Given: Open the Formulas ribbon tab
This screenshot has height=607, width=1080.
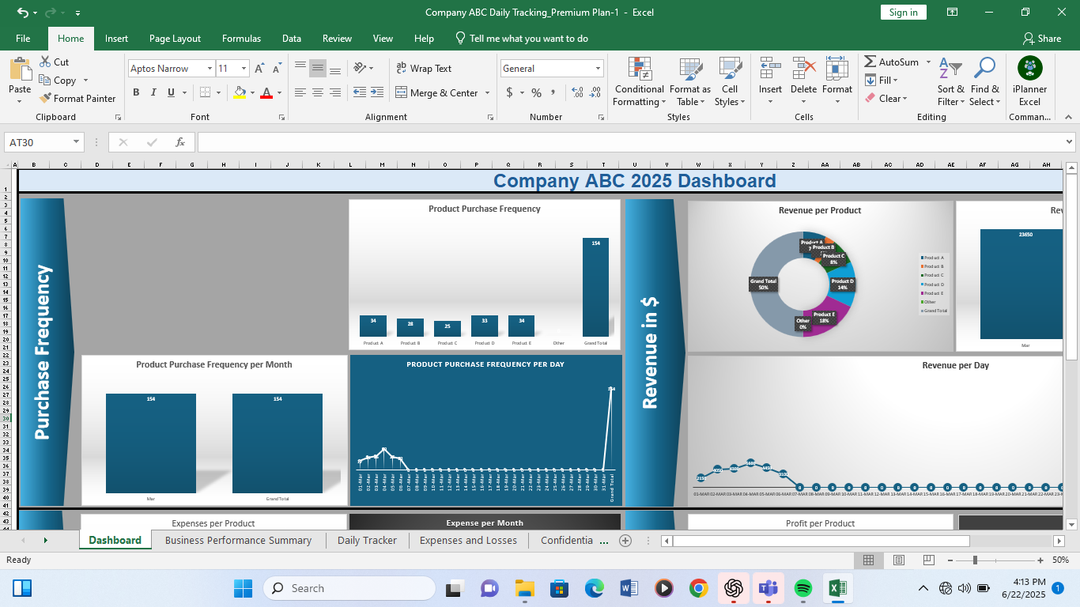Looking at the screenshot, I should (x=241, y=39).
